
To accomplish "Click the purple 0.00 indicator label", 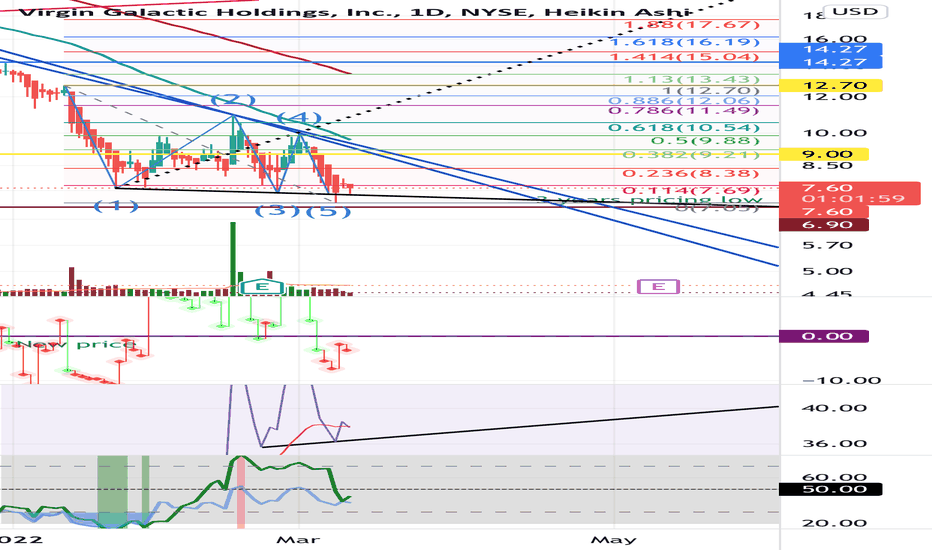I will [x=823, y=337].
